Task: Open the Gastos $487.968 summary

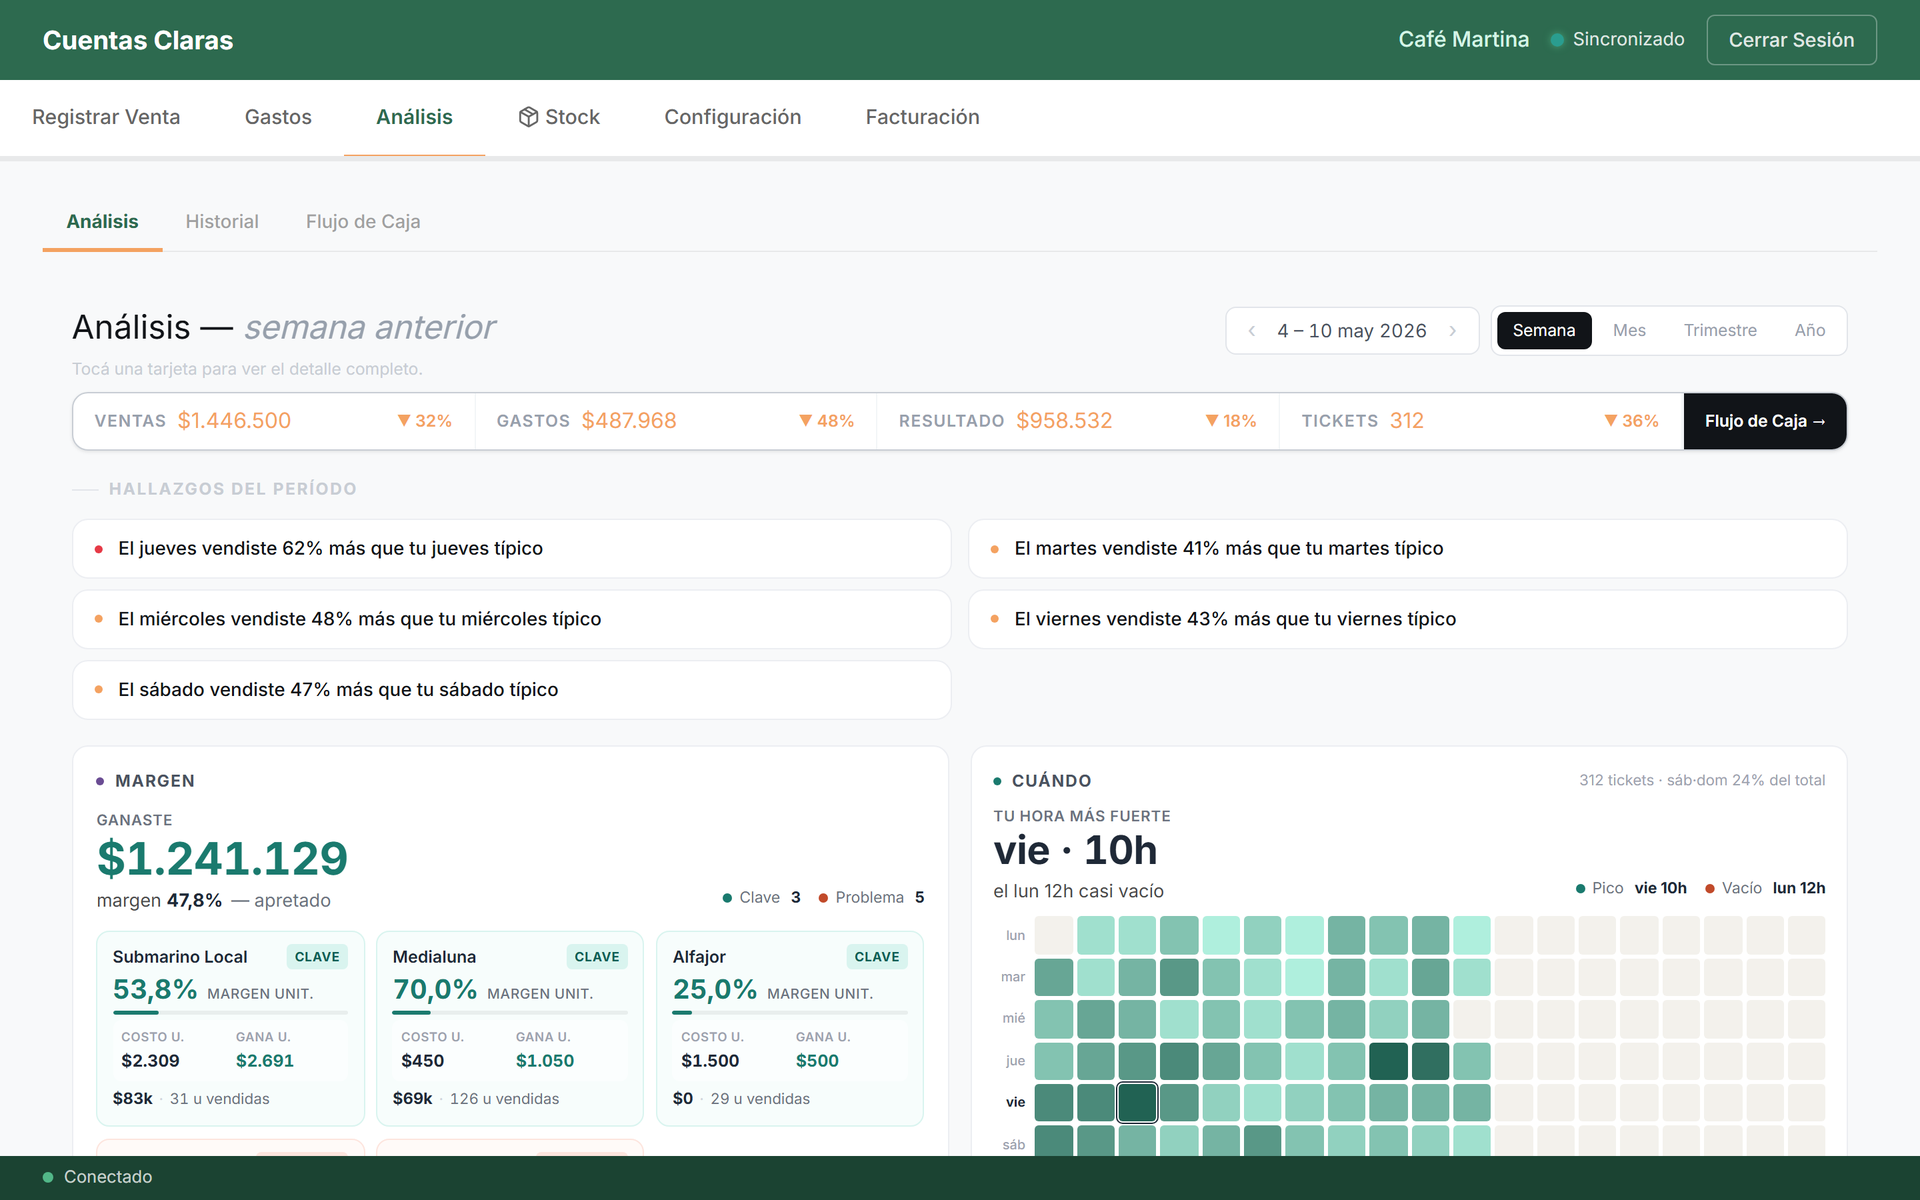Action: (675, 421)
